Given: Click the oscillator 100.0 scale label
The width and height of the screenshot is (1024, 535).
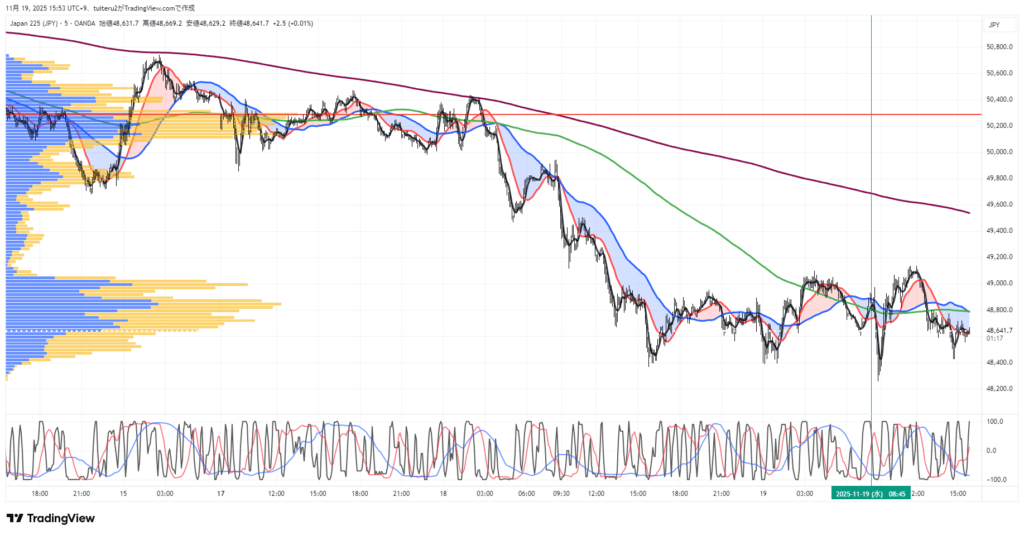Looking at the screenshot, I should [996, 422].
